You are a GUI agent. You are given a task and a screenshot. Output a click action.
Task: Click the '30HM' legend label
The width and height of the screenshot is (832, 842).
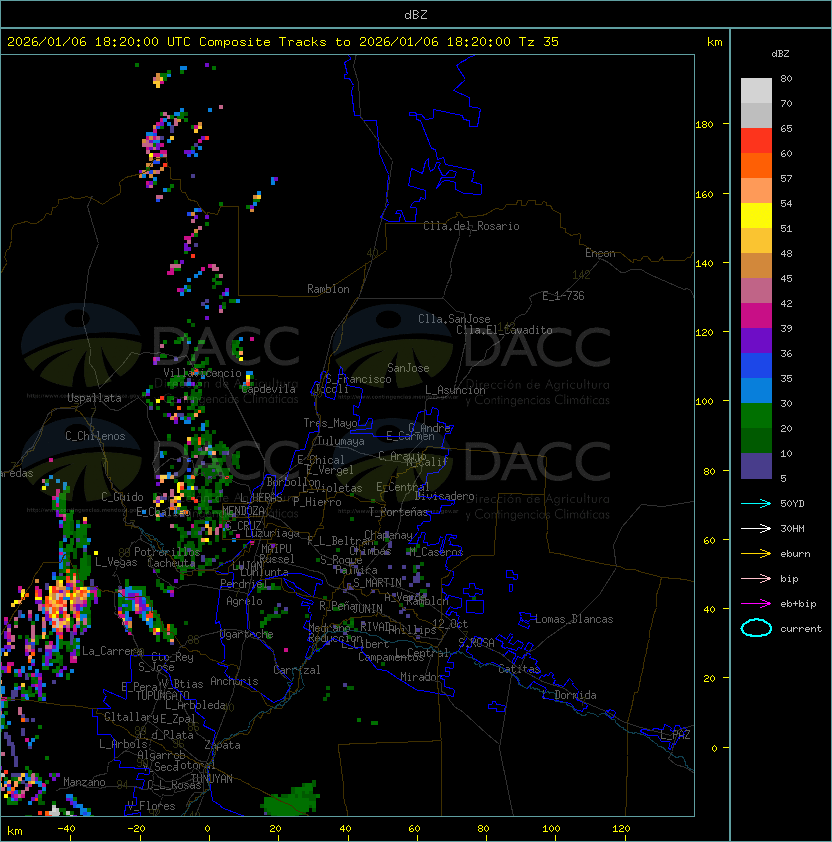tap(792, 528)
